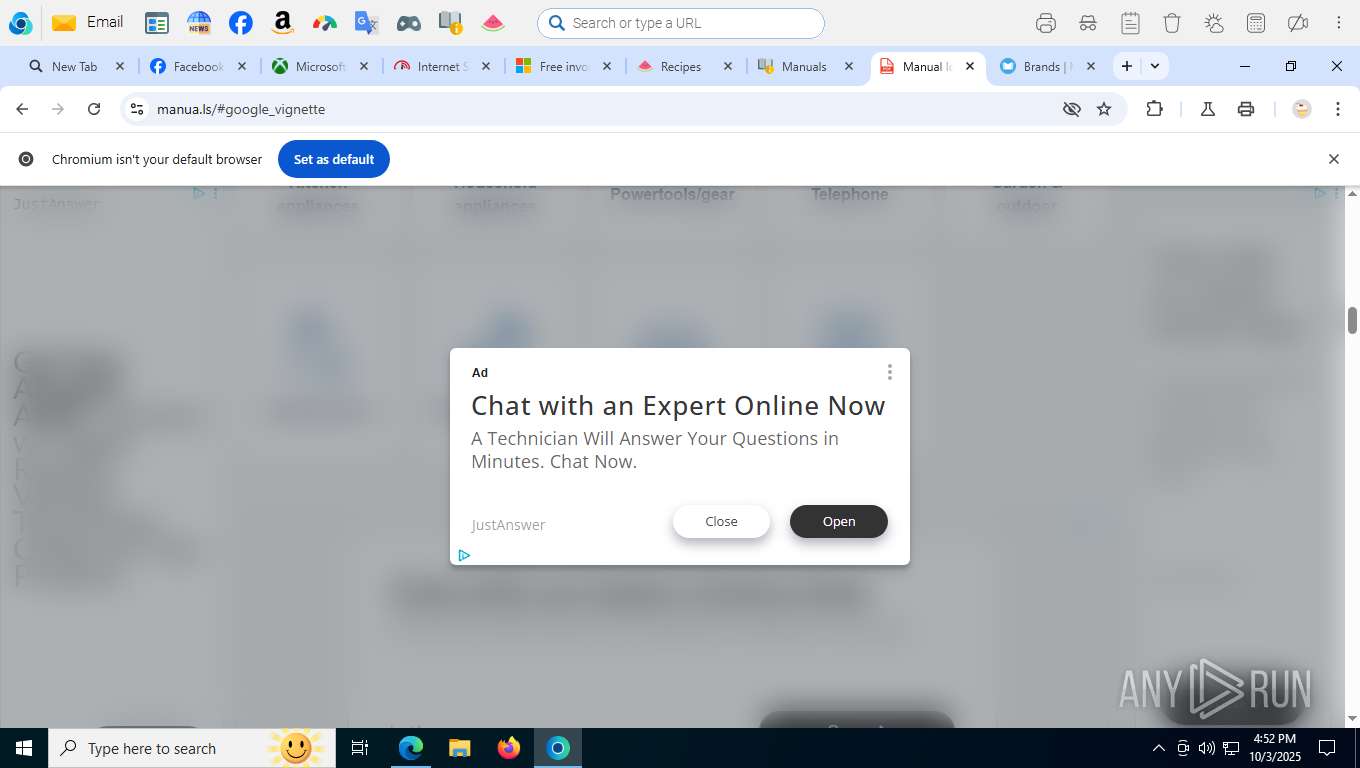The image size is (1360, 768).
Task: Open the calculator icon
Action: [1256, 23]
